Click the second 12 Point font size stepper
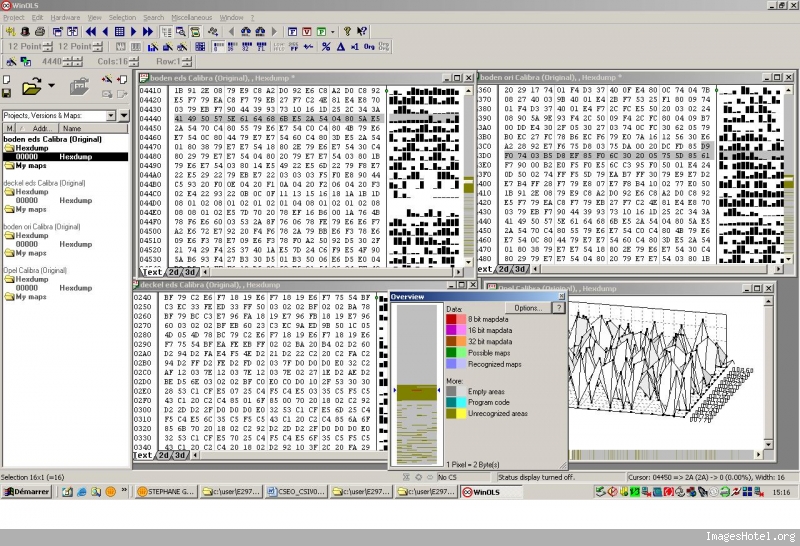Screen dimensions: 800x546 coord(98,46)
